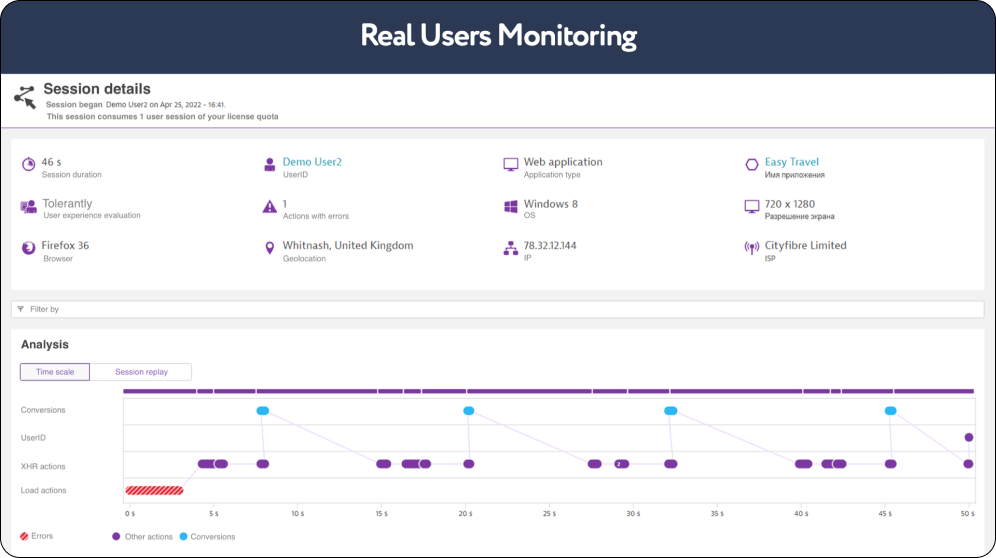This screenshot has height=558, width=996.
Task: Open the Easy Travel application link
Action: click(x=791, y=162)
